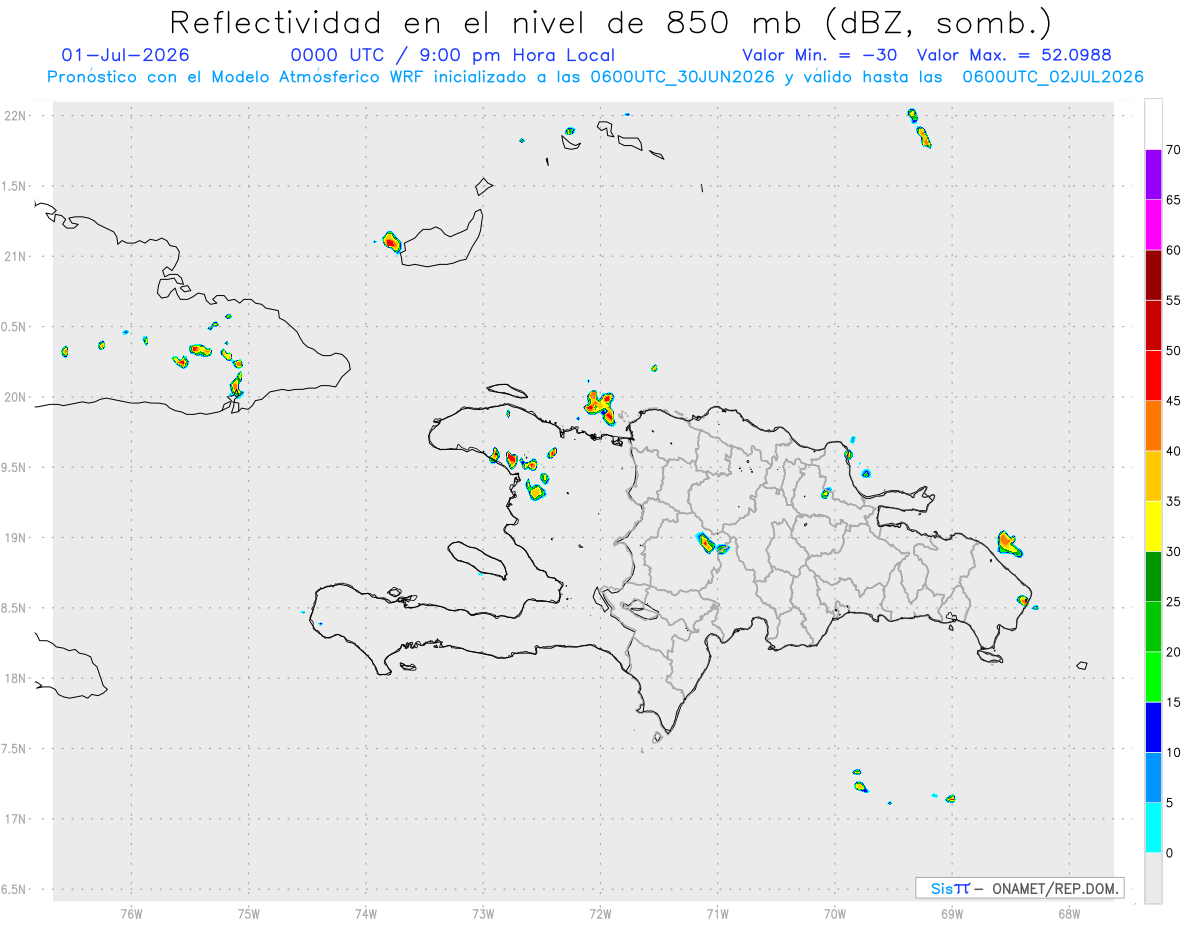Click the '19N' latitude label
1200x927 pixels.
[16, 538]
